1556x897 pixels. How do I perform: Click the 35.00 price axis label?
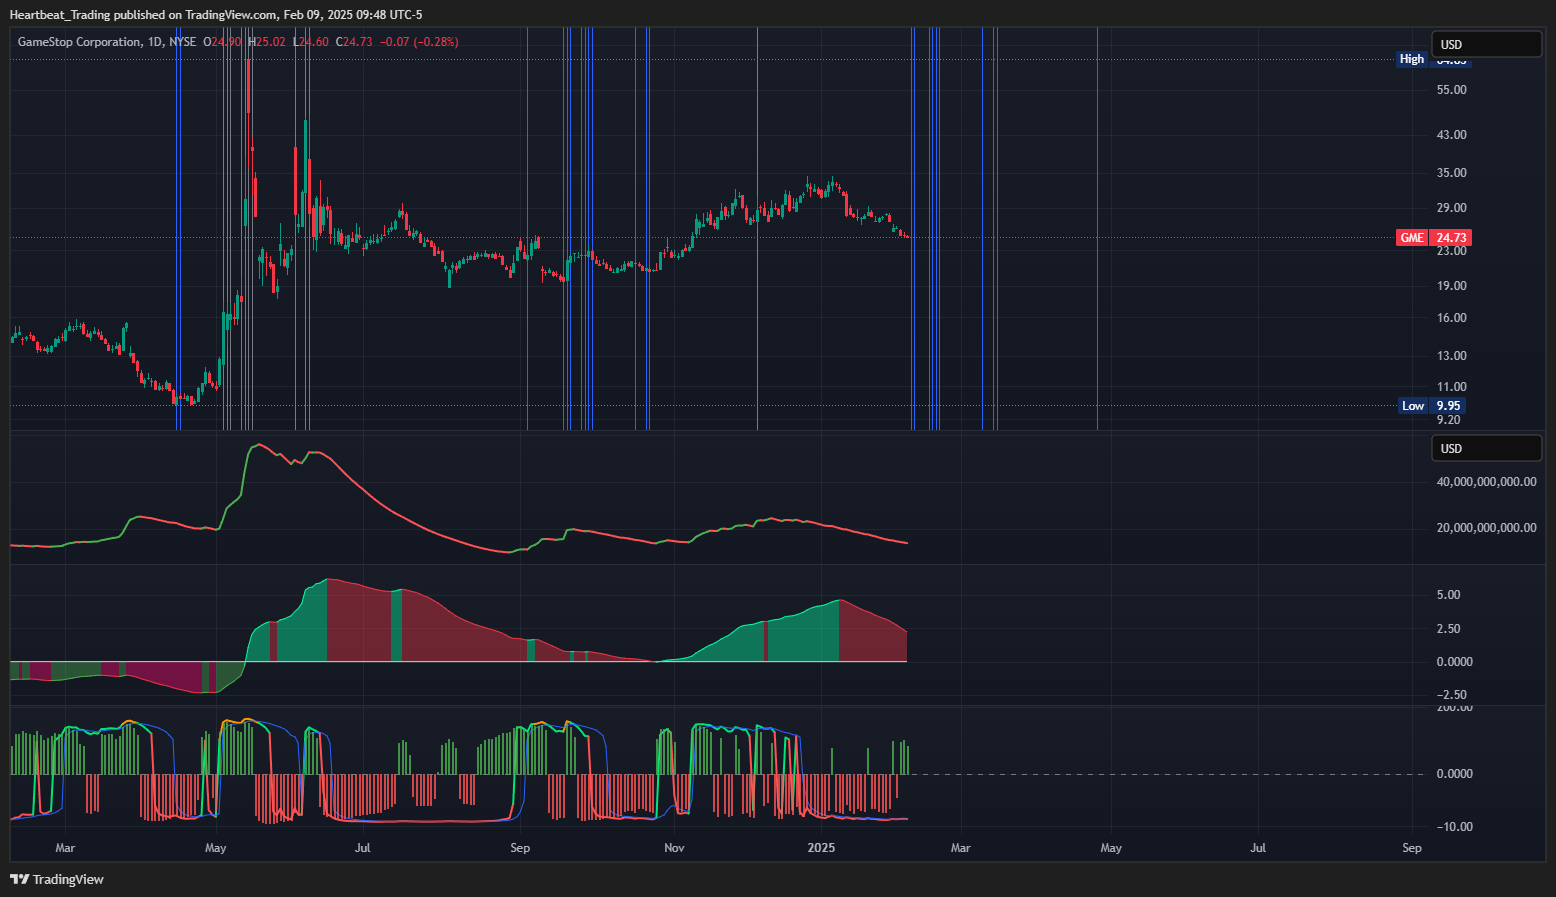click(x=1451, y=173)
